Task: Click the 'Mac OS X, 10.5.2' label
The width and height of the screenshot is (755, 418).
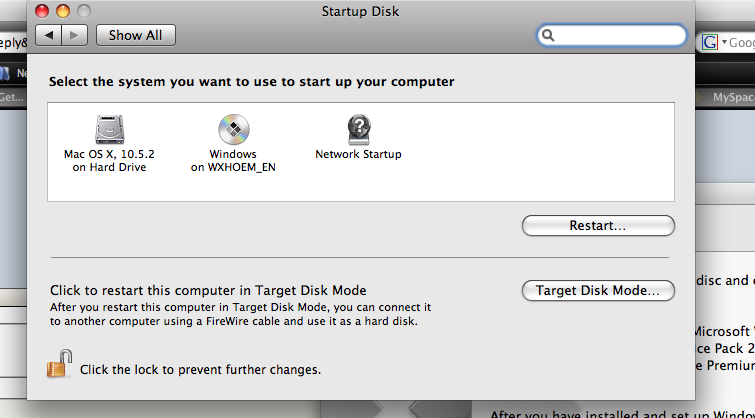Action: click(x=109, y=154)
